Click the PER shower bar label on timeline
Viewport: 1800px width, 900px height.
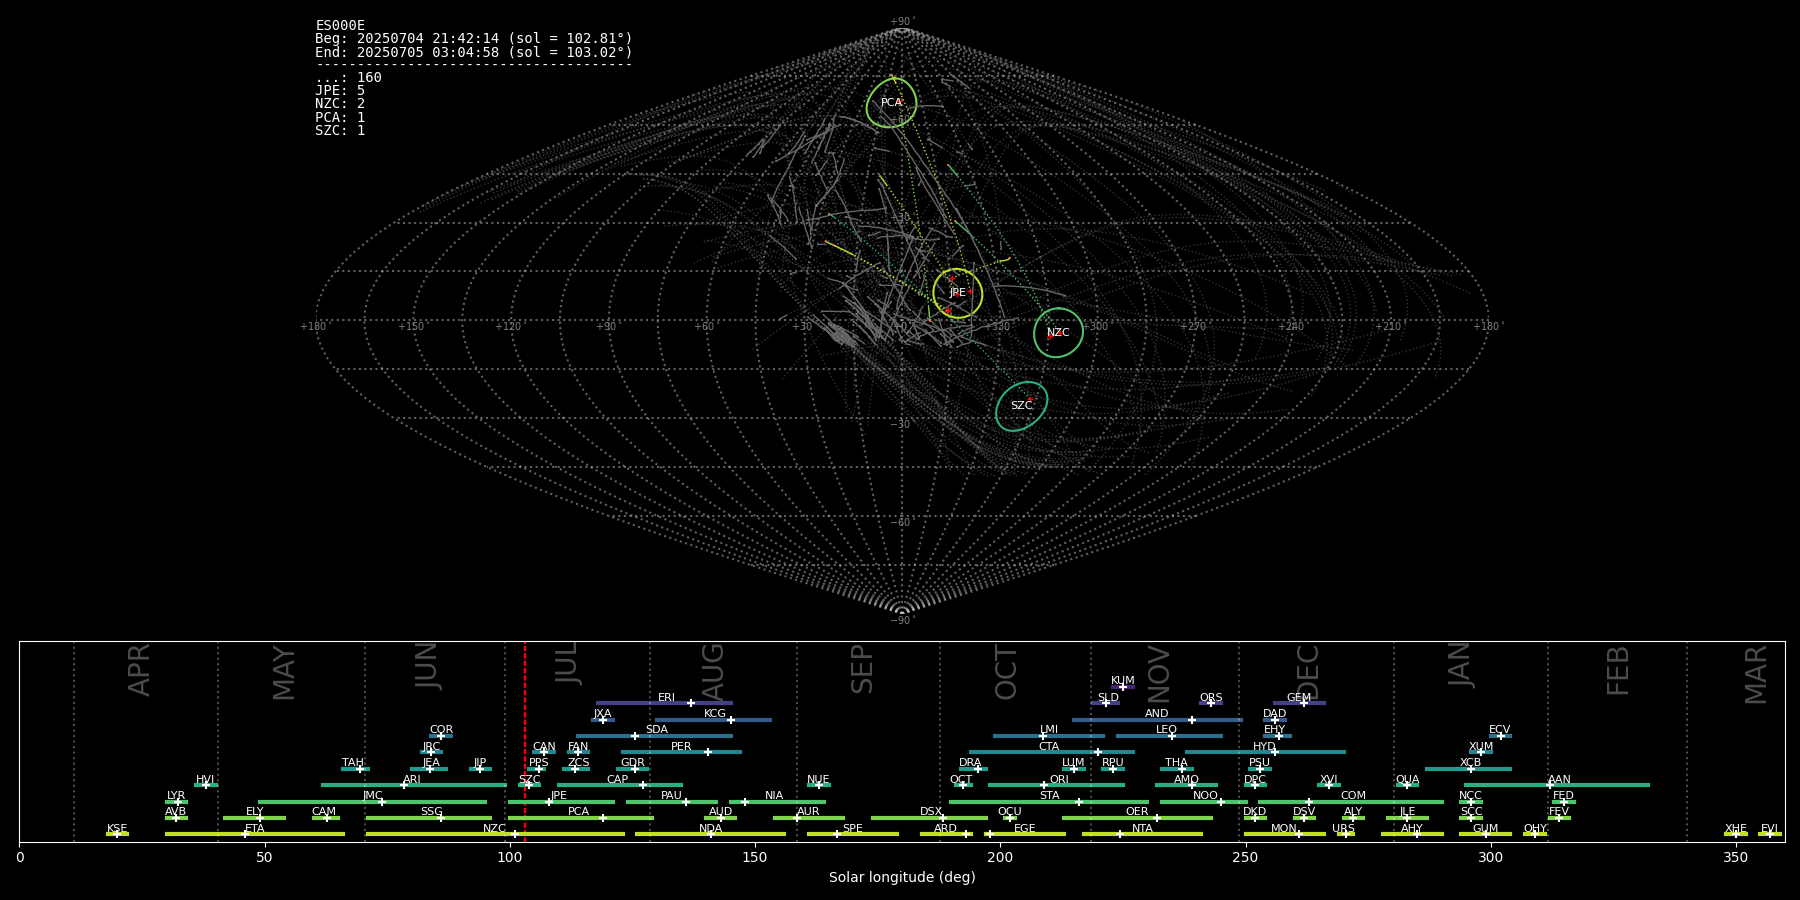click(x=681, y=747)
